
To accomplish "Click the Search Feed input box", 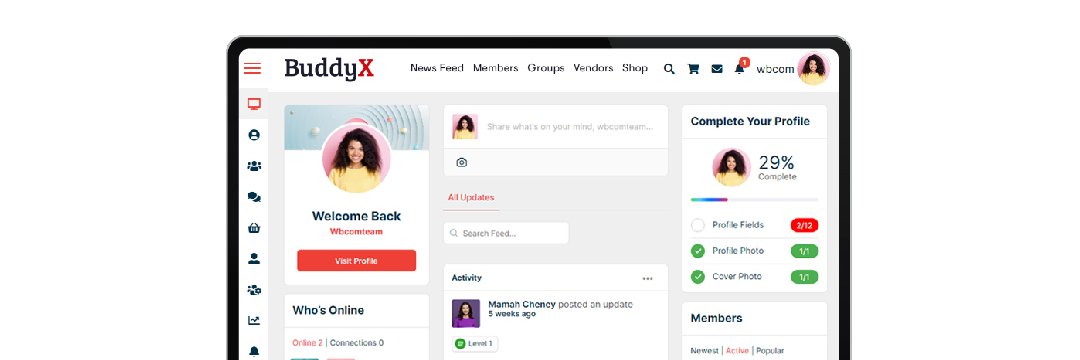I will pos(506,233).
